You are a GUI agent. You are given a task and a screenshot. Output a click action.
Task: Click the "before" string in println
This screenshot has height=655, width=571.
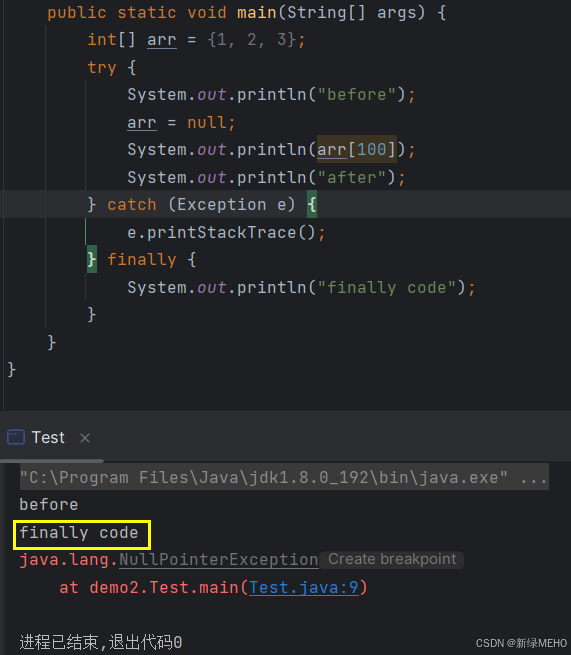(x=357, y=94)
